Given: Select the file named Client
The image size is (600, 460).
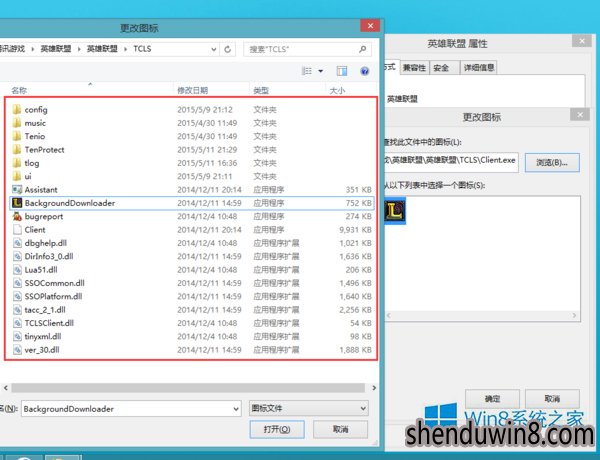Looking at the screenshot, I should (x=35, y=230).
